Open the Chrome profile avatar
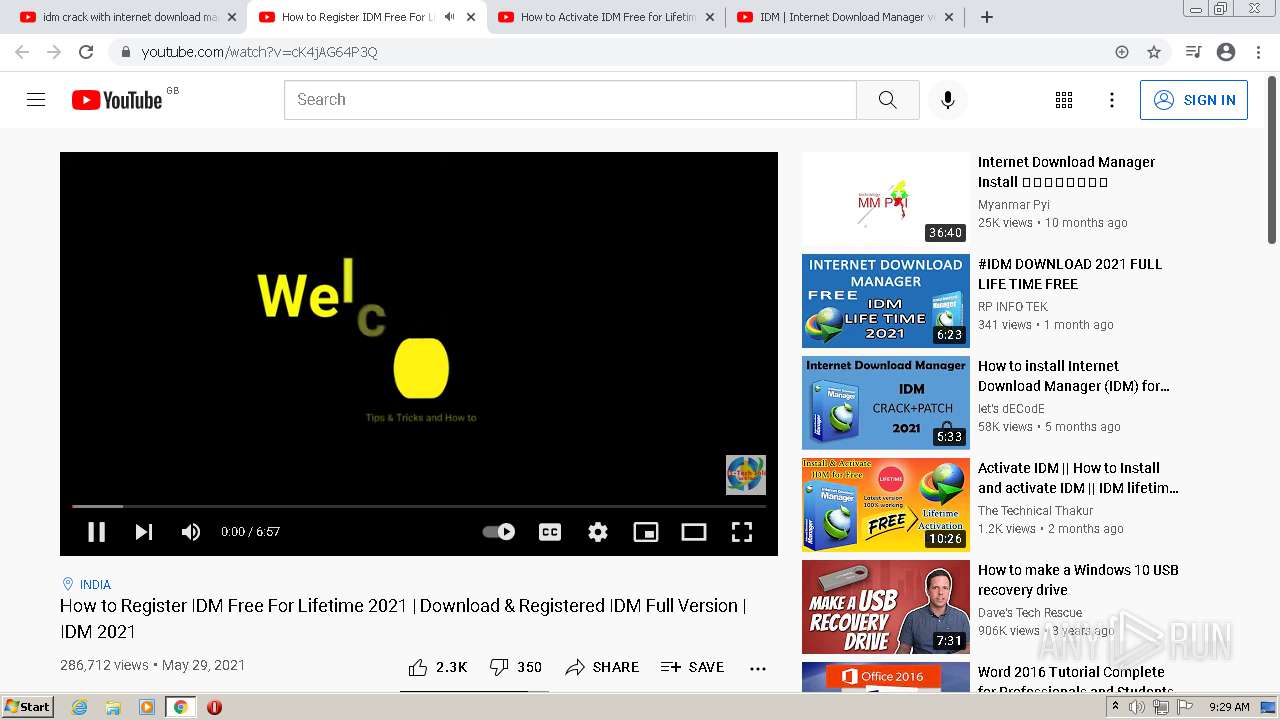The image size is (1280, 720). (1226, 52)
